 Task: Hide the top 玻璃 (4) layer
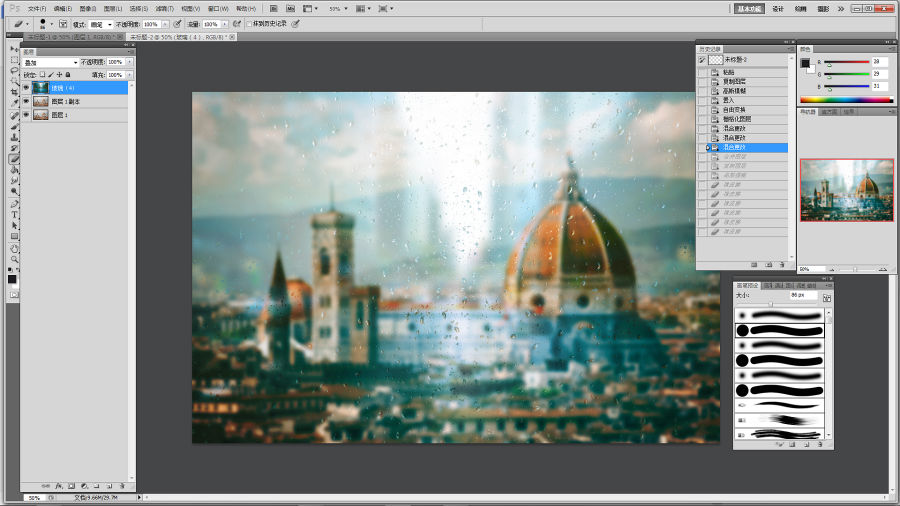(26, 88)
